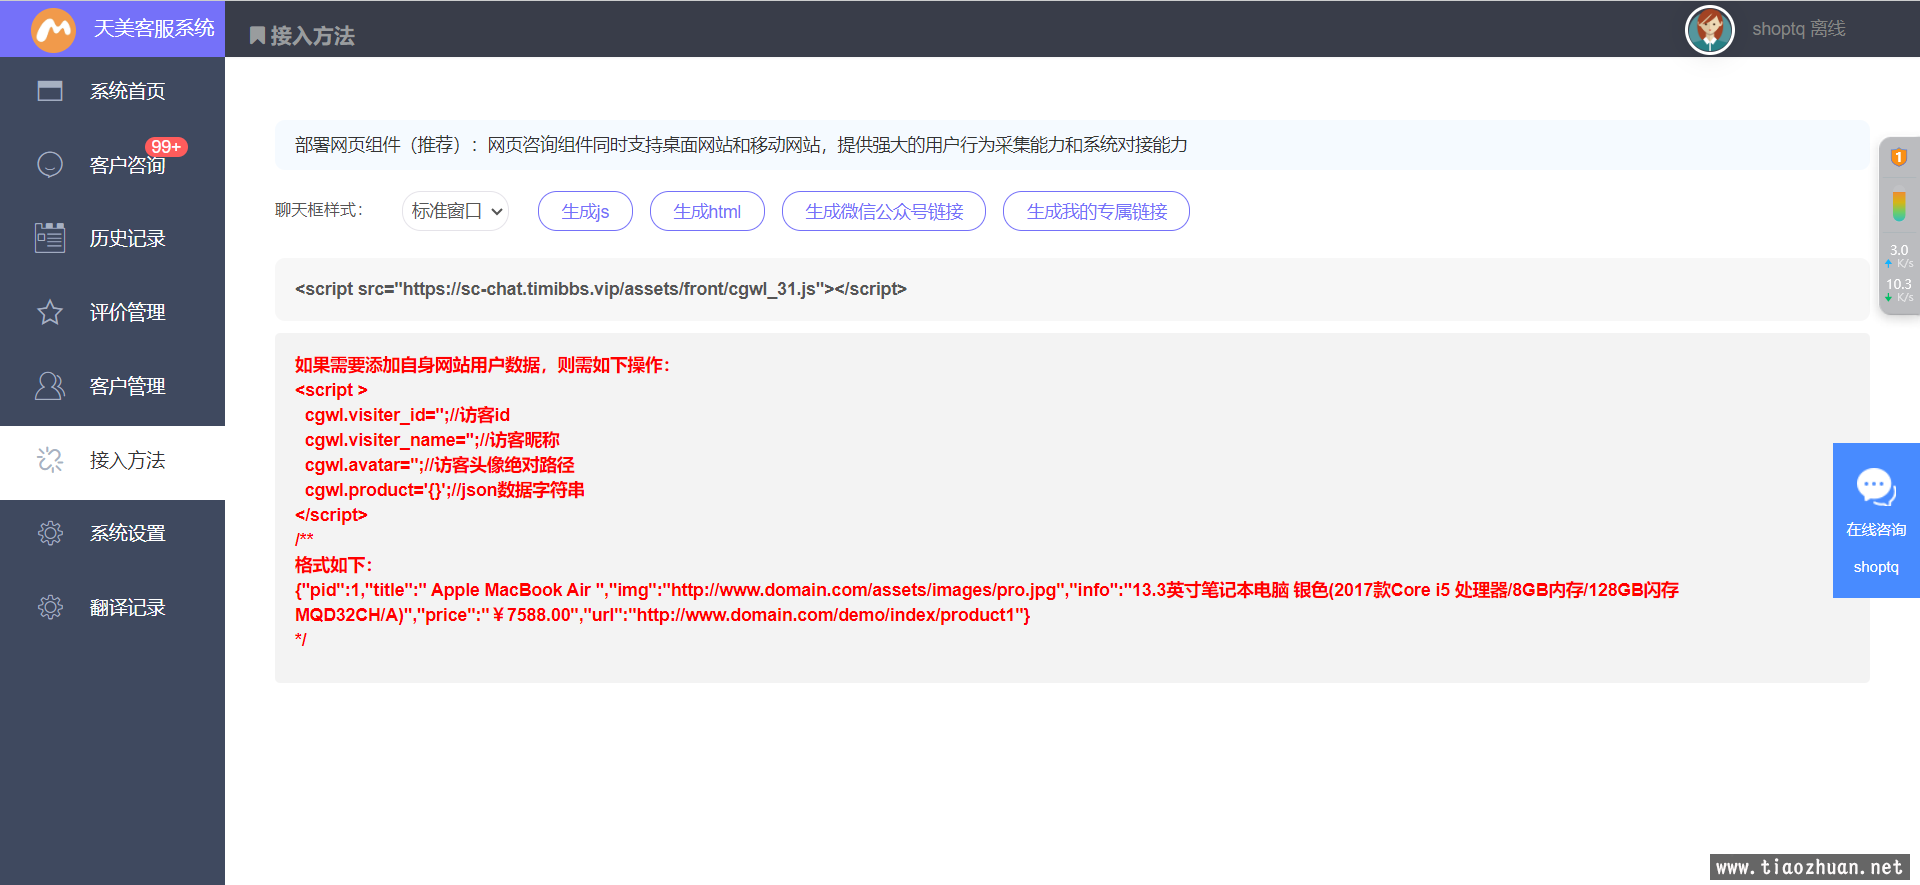Screen dimensions: 1920x885
Task: Click the shoptq user avatar
Action: [x=1709, y=30]
